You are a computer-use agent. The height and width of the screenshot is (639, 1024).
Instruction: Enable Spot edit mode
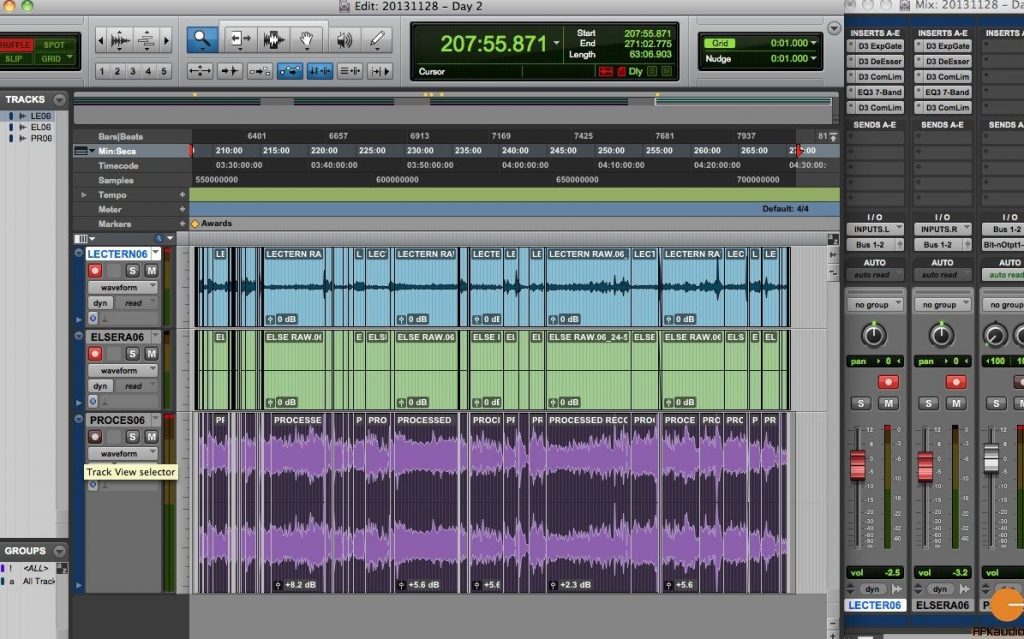(54, 45)
